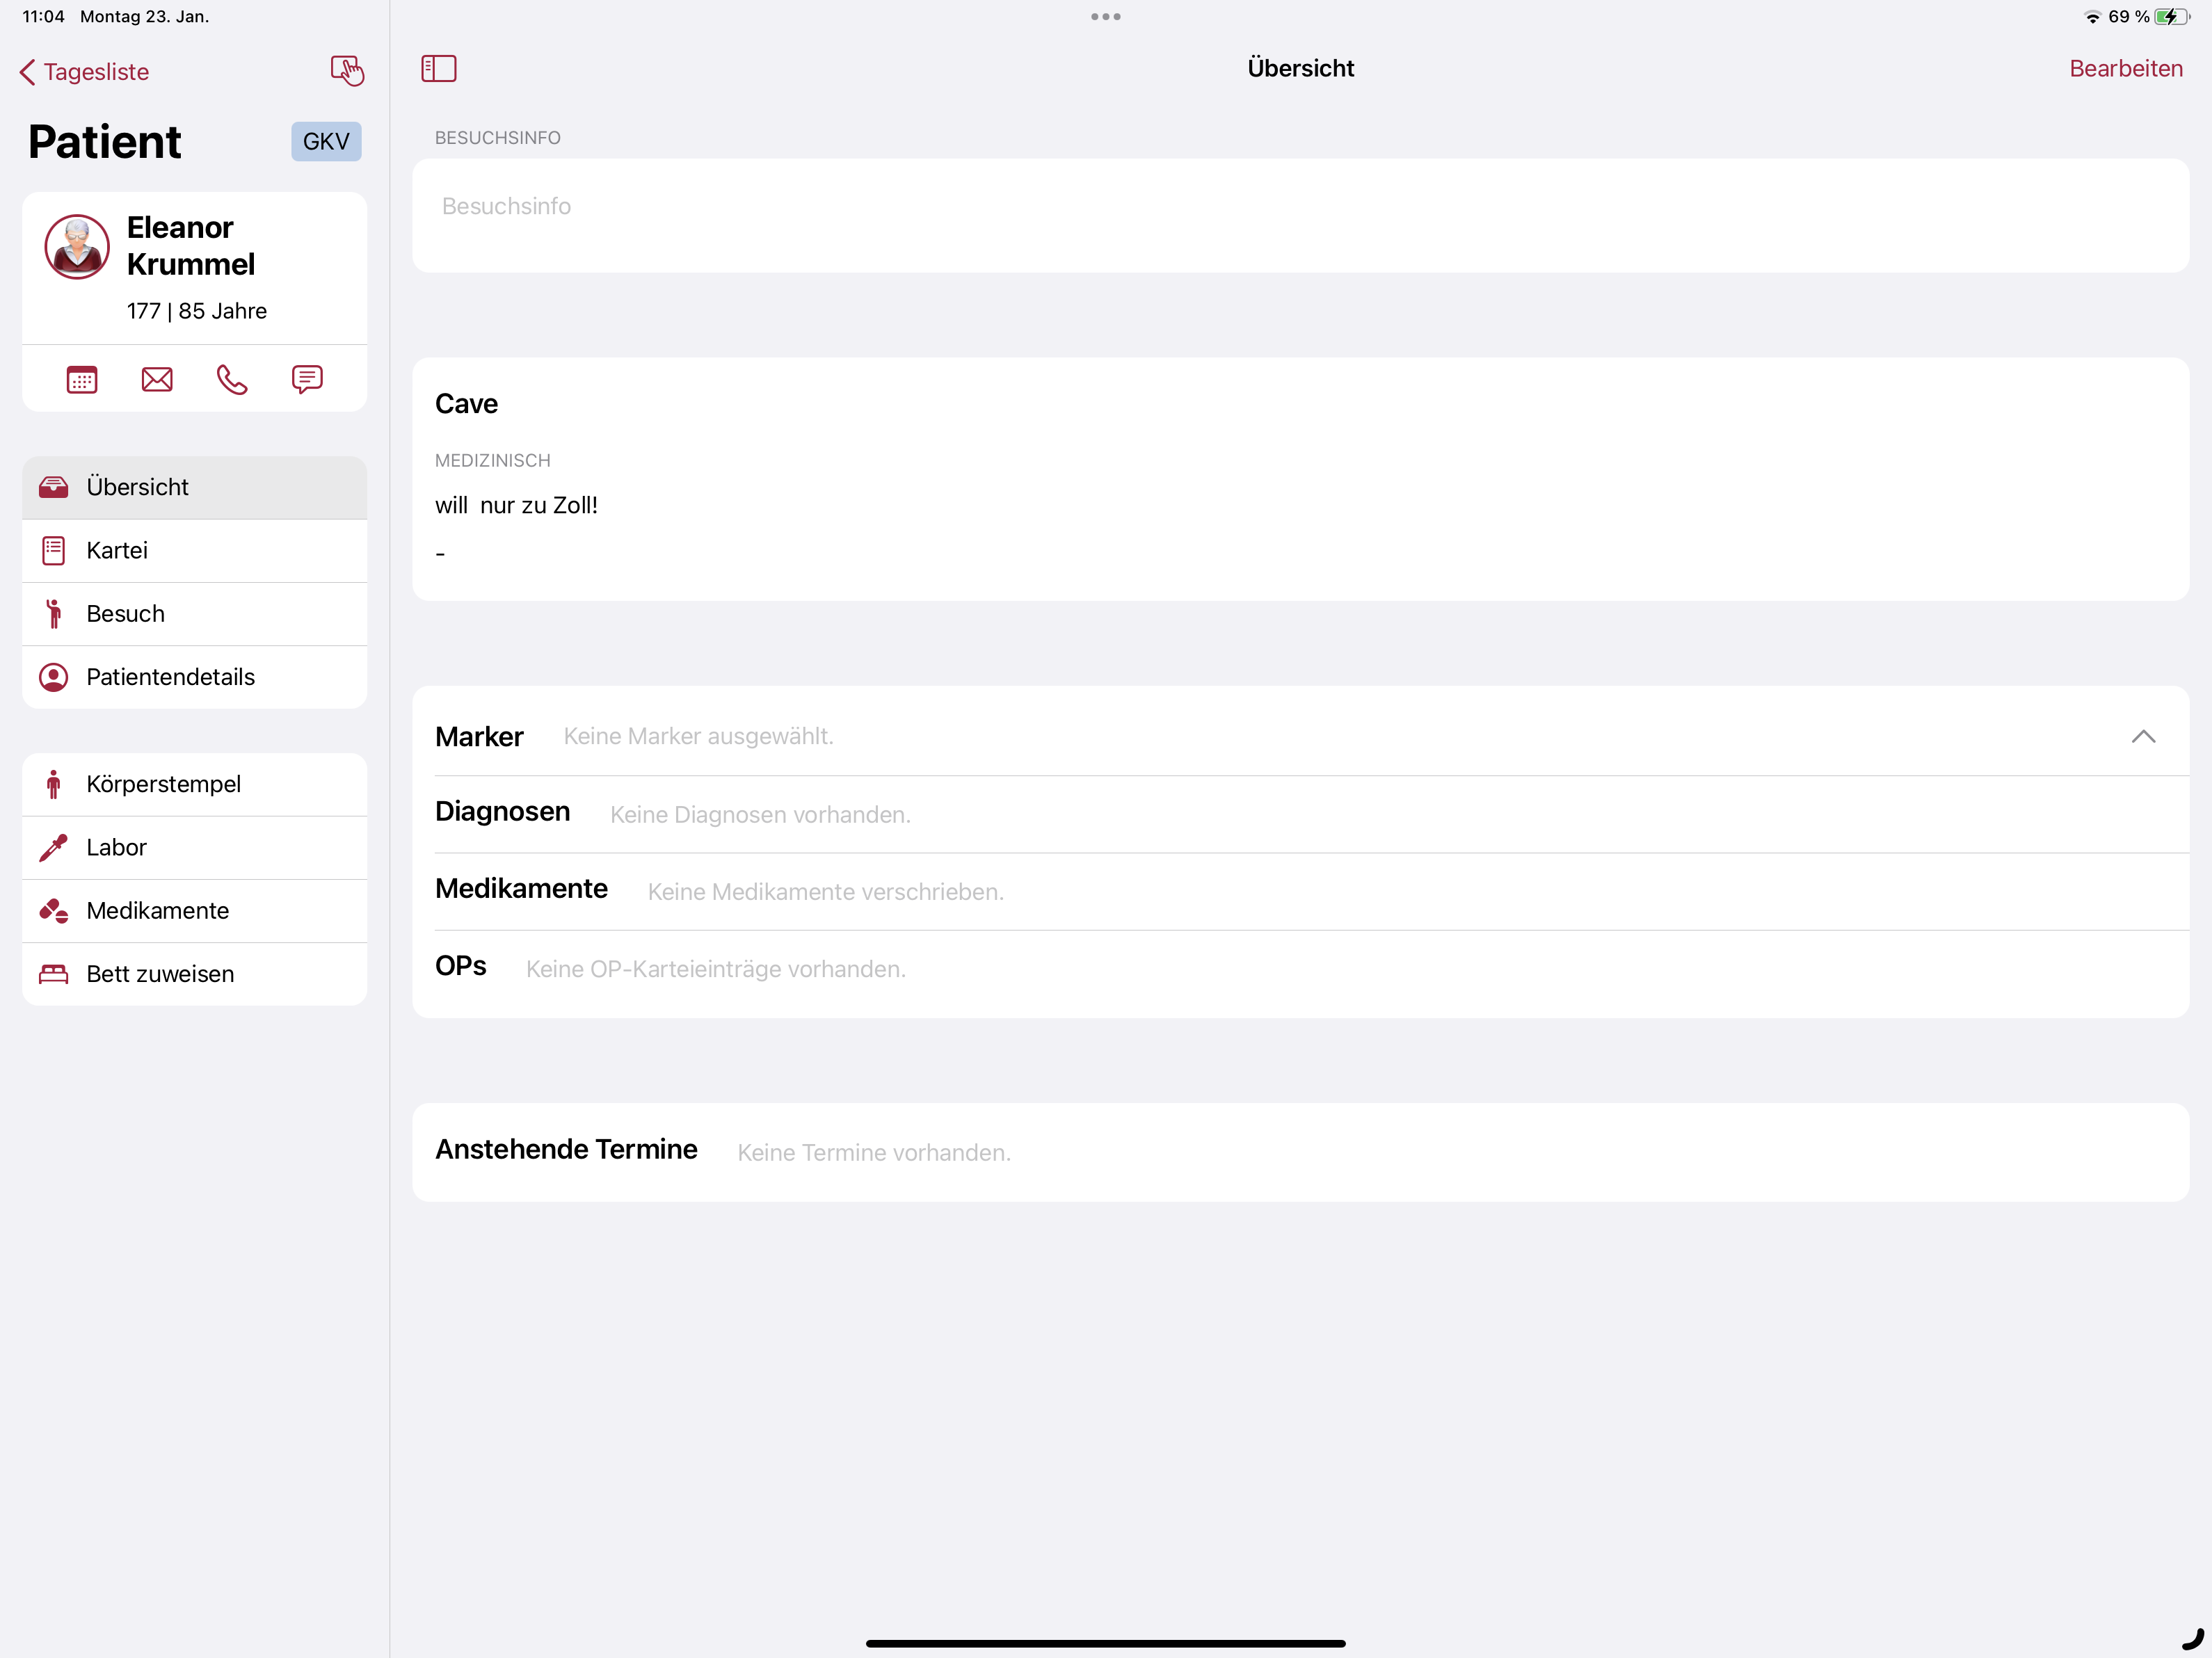Collapse the Marker section chevron
Viewport: 2212px width, 1658px height.
point(2143,737)
